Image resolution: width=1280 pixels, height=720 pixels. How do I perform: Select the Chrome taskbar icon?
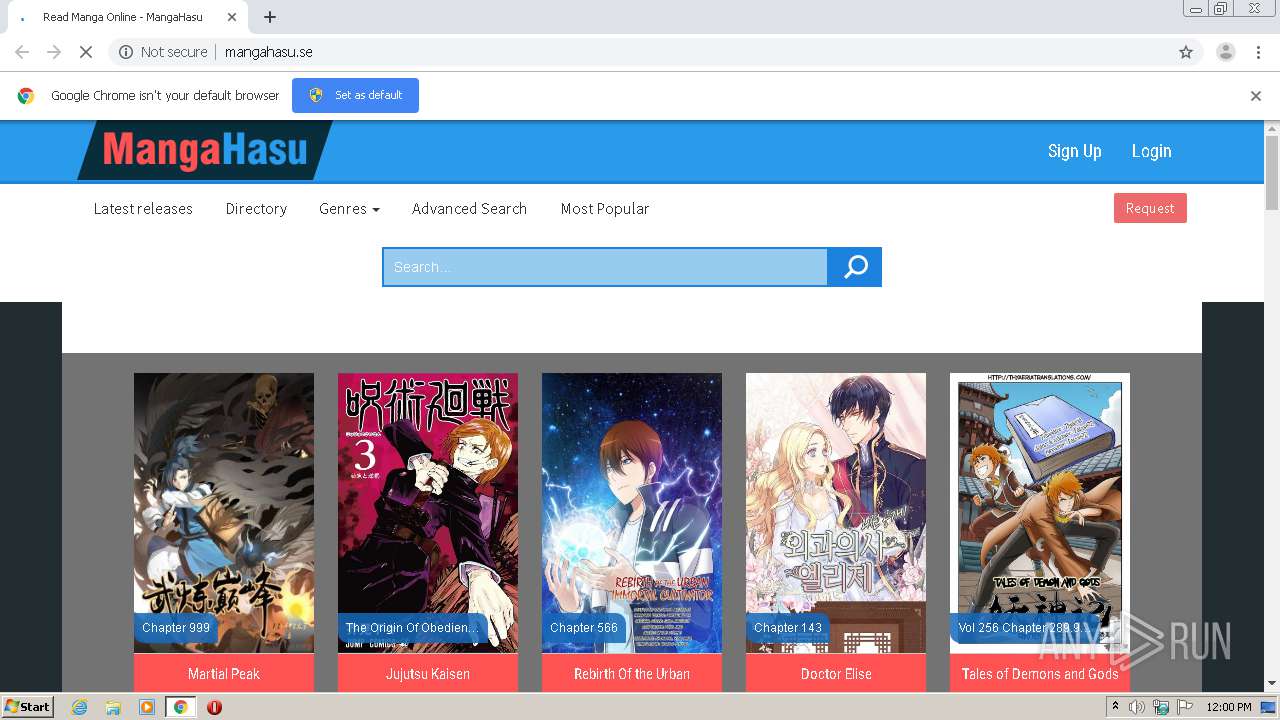point(180,707)
